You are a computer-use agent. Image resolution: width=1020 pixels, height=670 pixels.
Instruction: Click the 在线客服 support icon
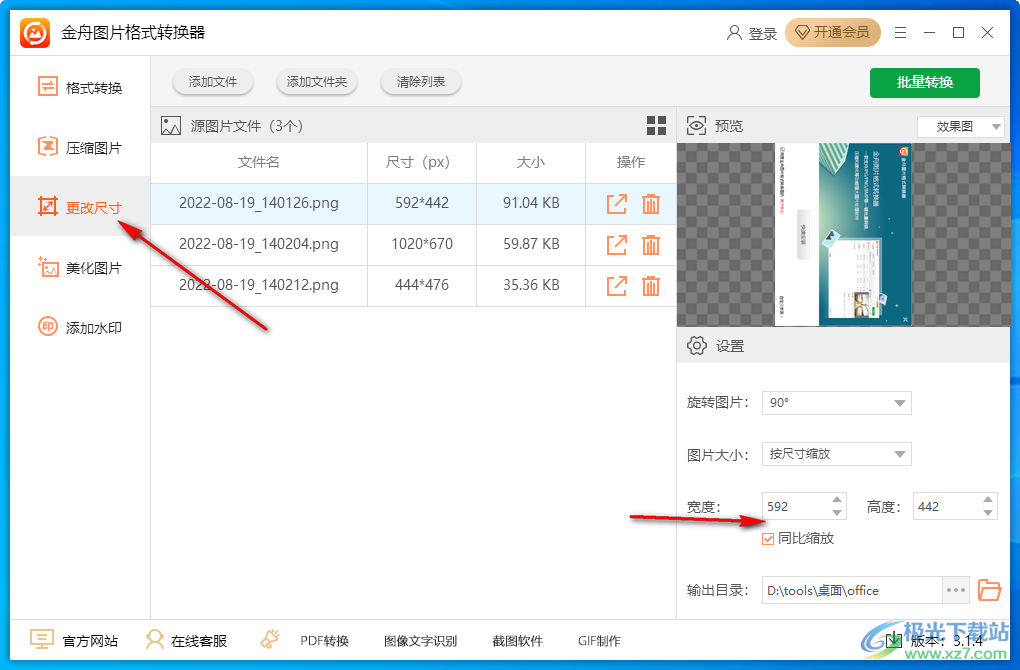tap(155, 640)
